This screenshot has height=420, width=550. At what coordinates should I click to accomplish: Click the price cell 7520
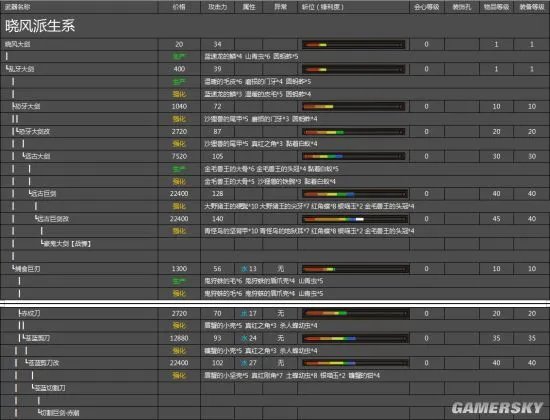[x=179, y=156]
